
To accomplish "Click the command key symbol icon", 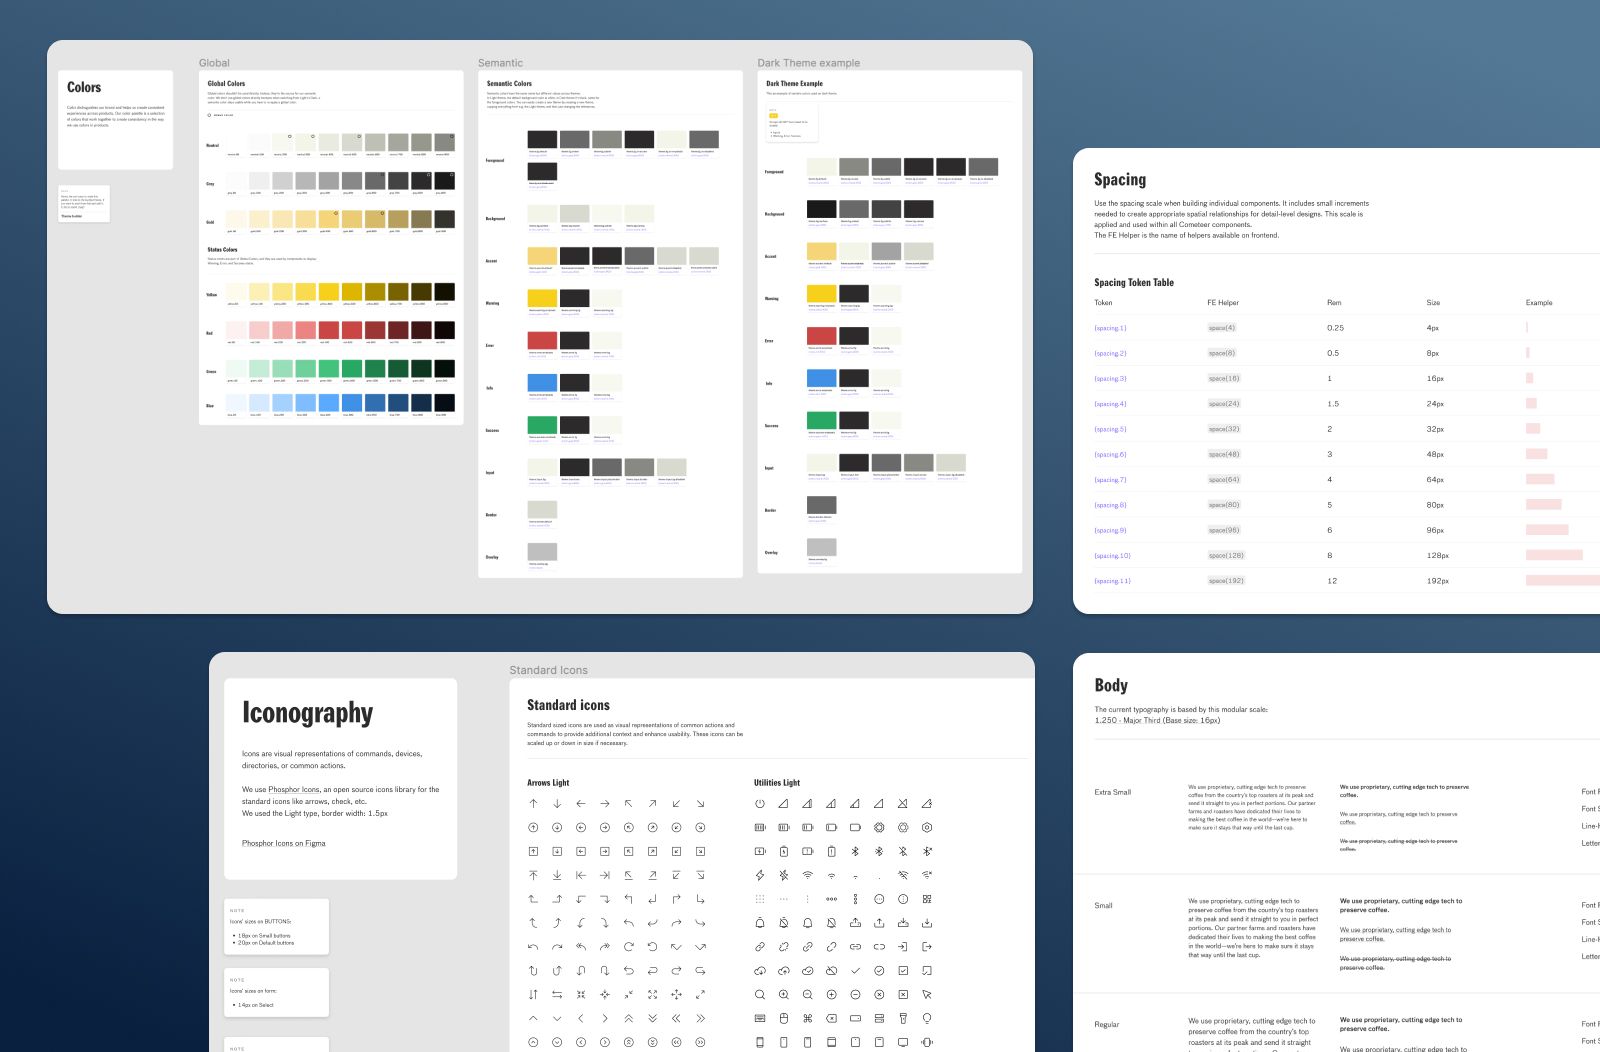I will pyautogui.click(x=807, y=1018).
